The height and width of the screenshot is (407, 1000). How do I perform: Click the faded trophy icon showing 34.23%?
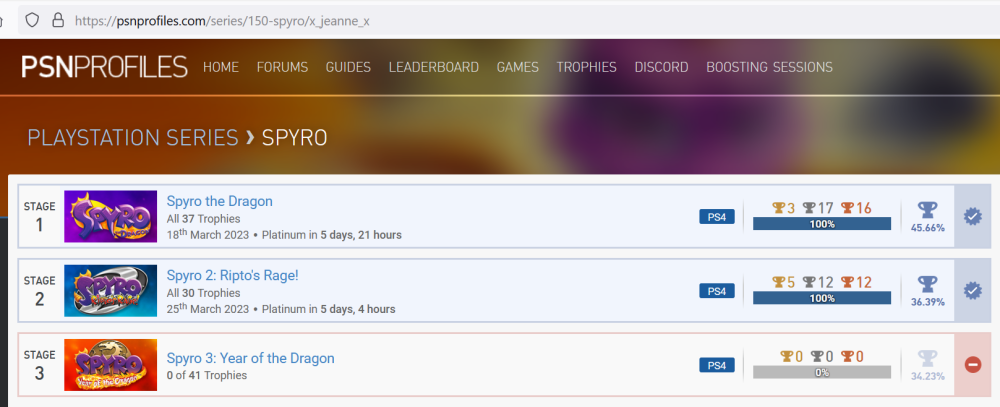pyautogui.click(x=928, y=359)
